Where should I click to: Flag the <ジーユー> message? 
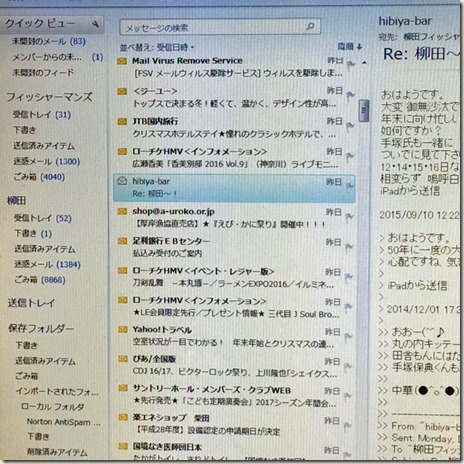click(350, 96)
